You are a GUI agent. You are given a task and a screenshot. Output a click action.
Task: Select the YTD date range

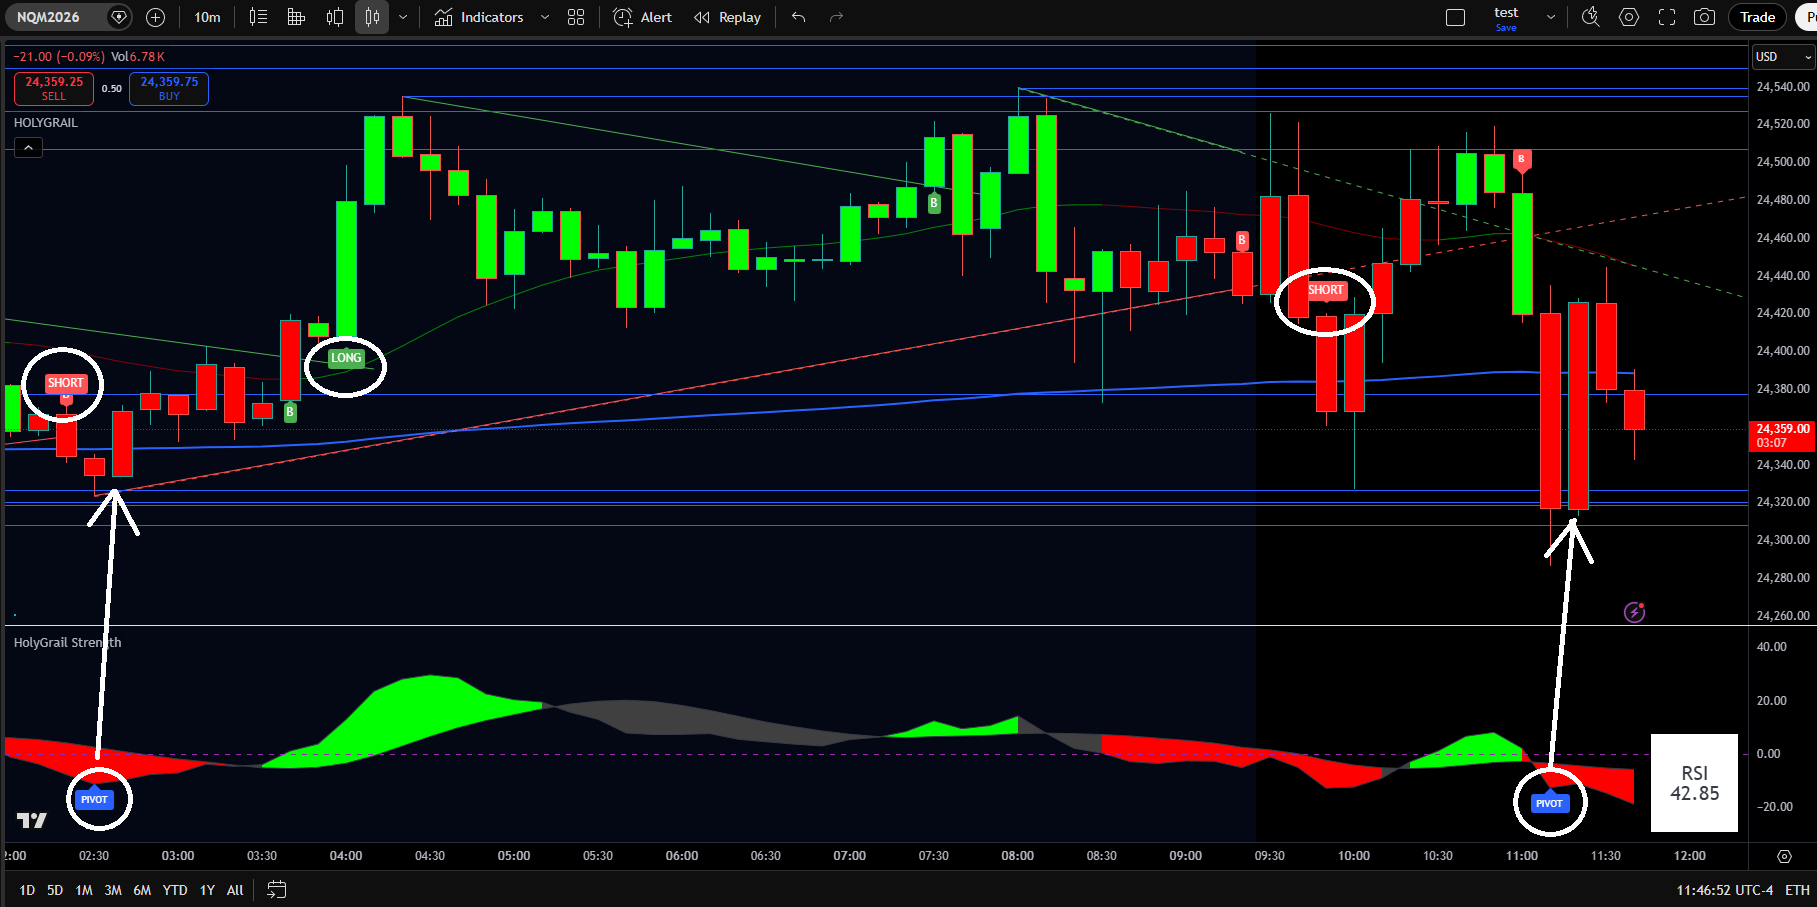coord(175,890)
